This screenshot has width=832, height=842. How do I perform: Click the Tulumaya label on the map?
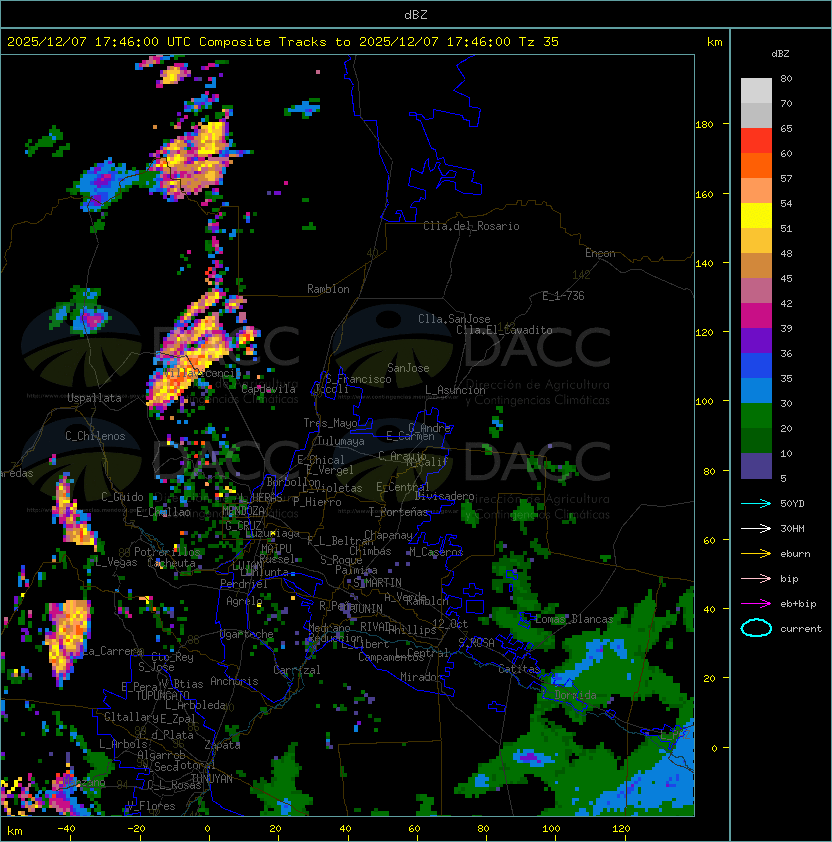tap(341, 441)
